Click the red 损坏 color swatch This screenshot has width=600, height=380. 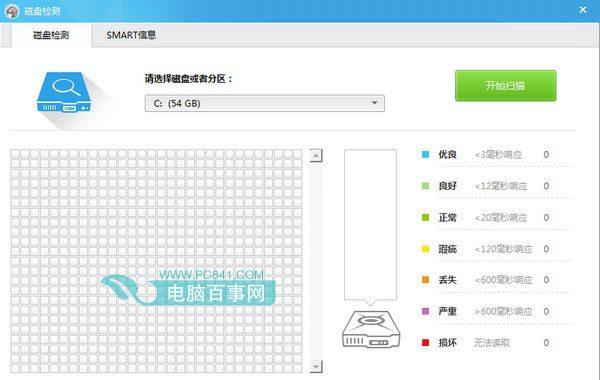425,342
